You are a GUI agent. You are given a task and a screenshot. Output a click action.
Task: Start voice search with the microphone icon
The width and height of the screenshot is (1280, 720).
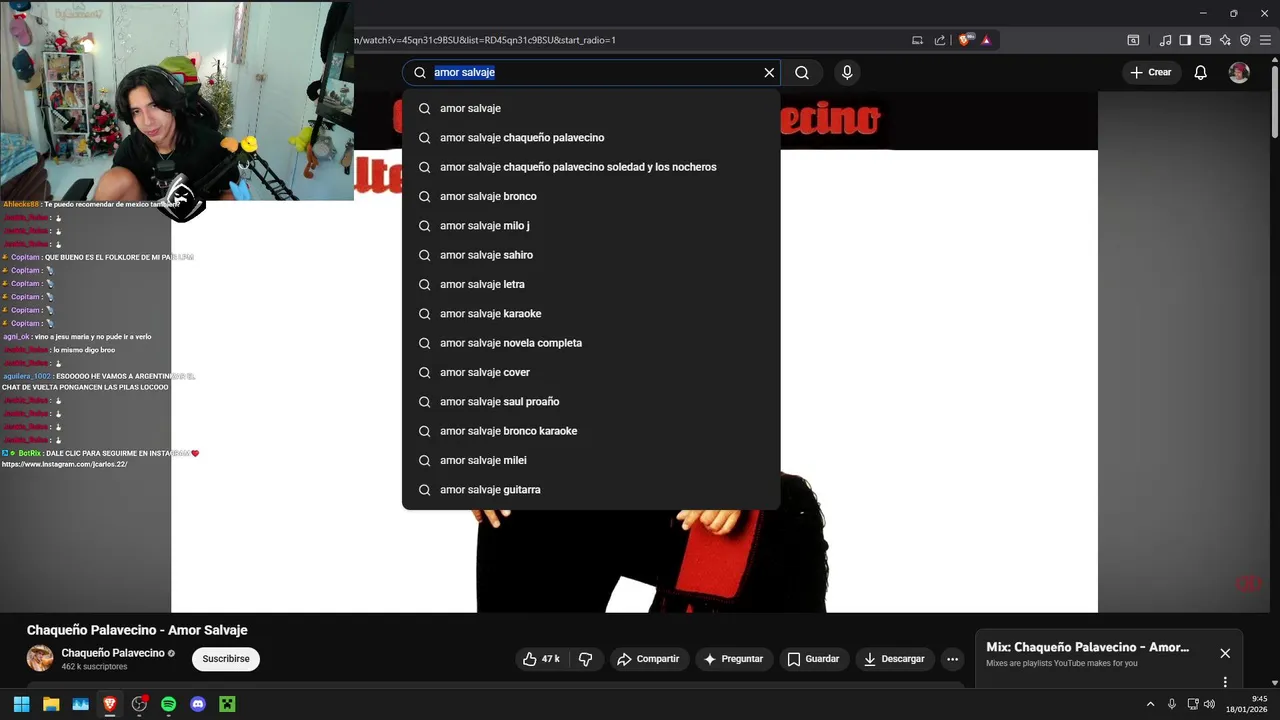847,72
